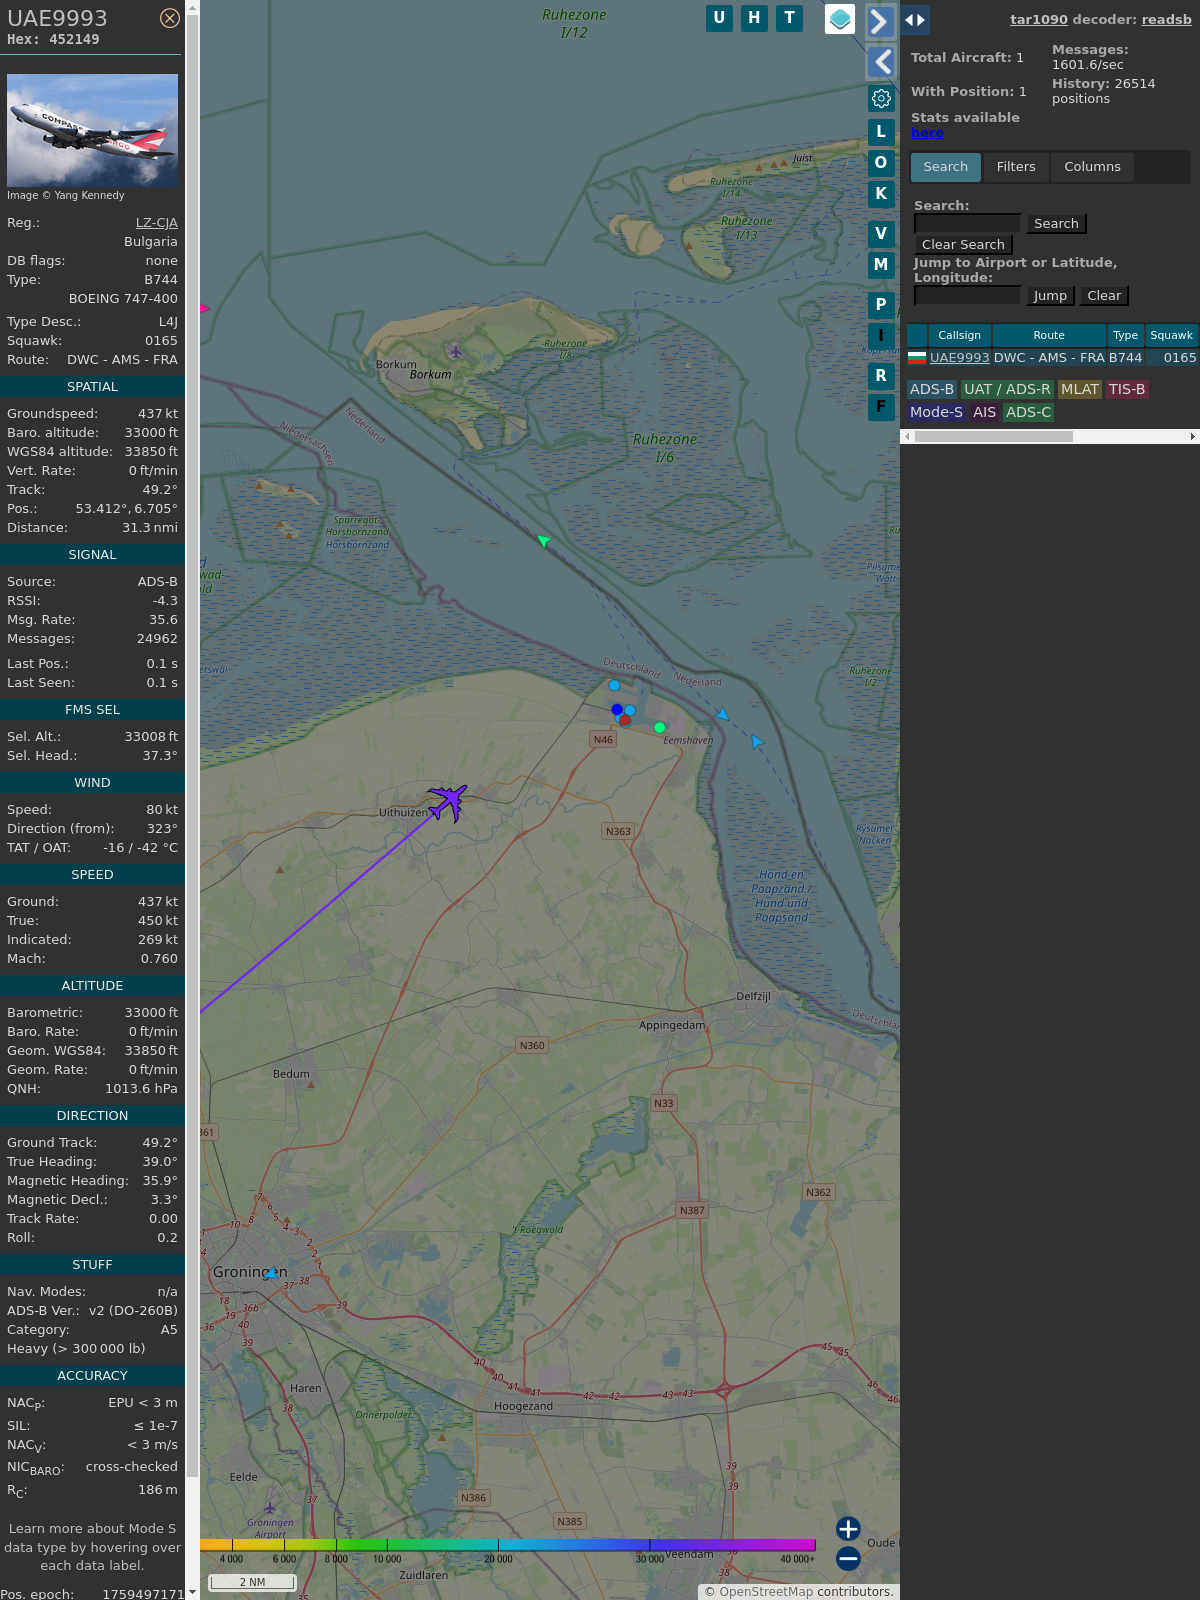The image size is (1200, 1600).
Task: Click the right chevron sidebar button
Action: click(880, 21)
